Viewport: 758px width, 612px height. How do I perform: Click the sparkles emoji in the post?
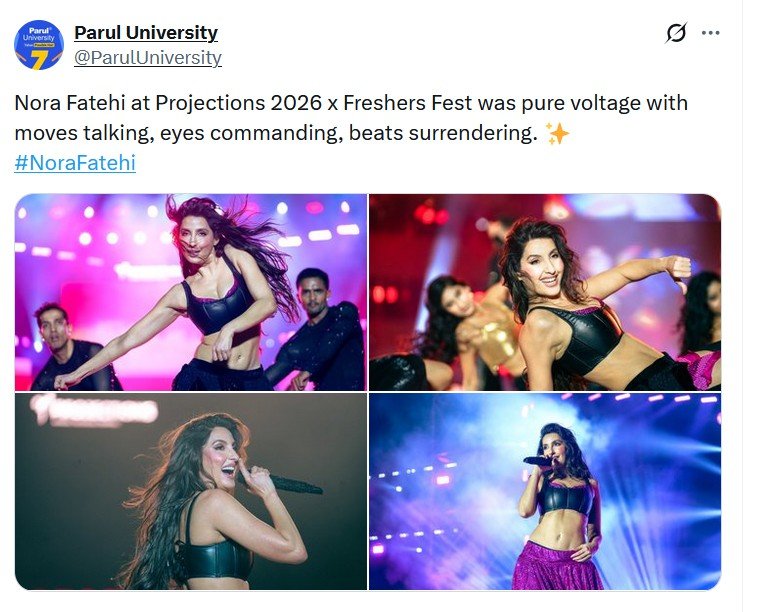pyautogui.click(x=557, y=133)
